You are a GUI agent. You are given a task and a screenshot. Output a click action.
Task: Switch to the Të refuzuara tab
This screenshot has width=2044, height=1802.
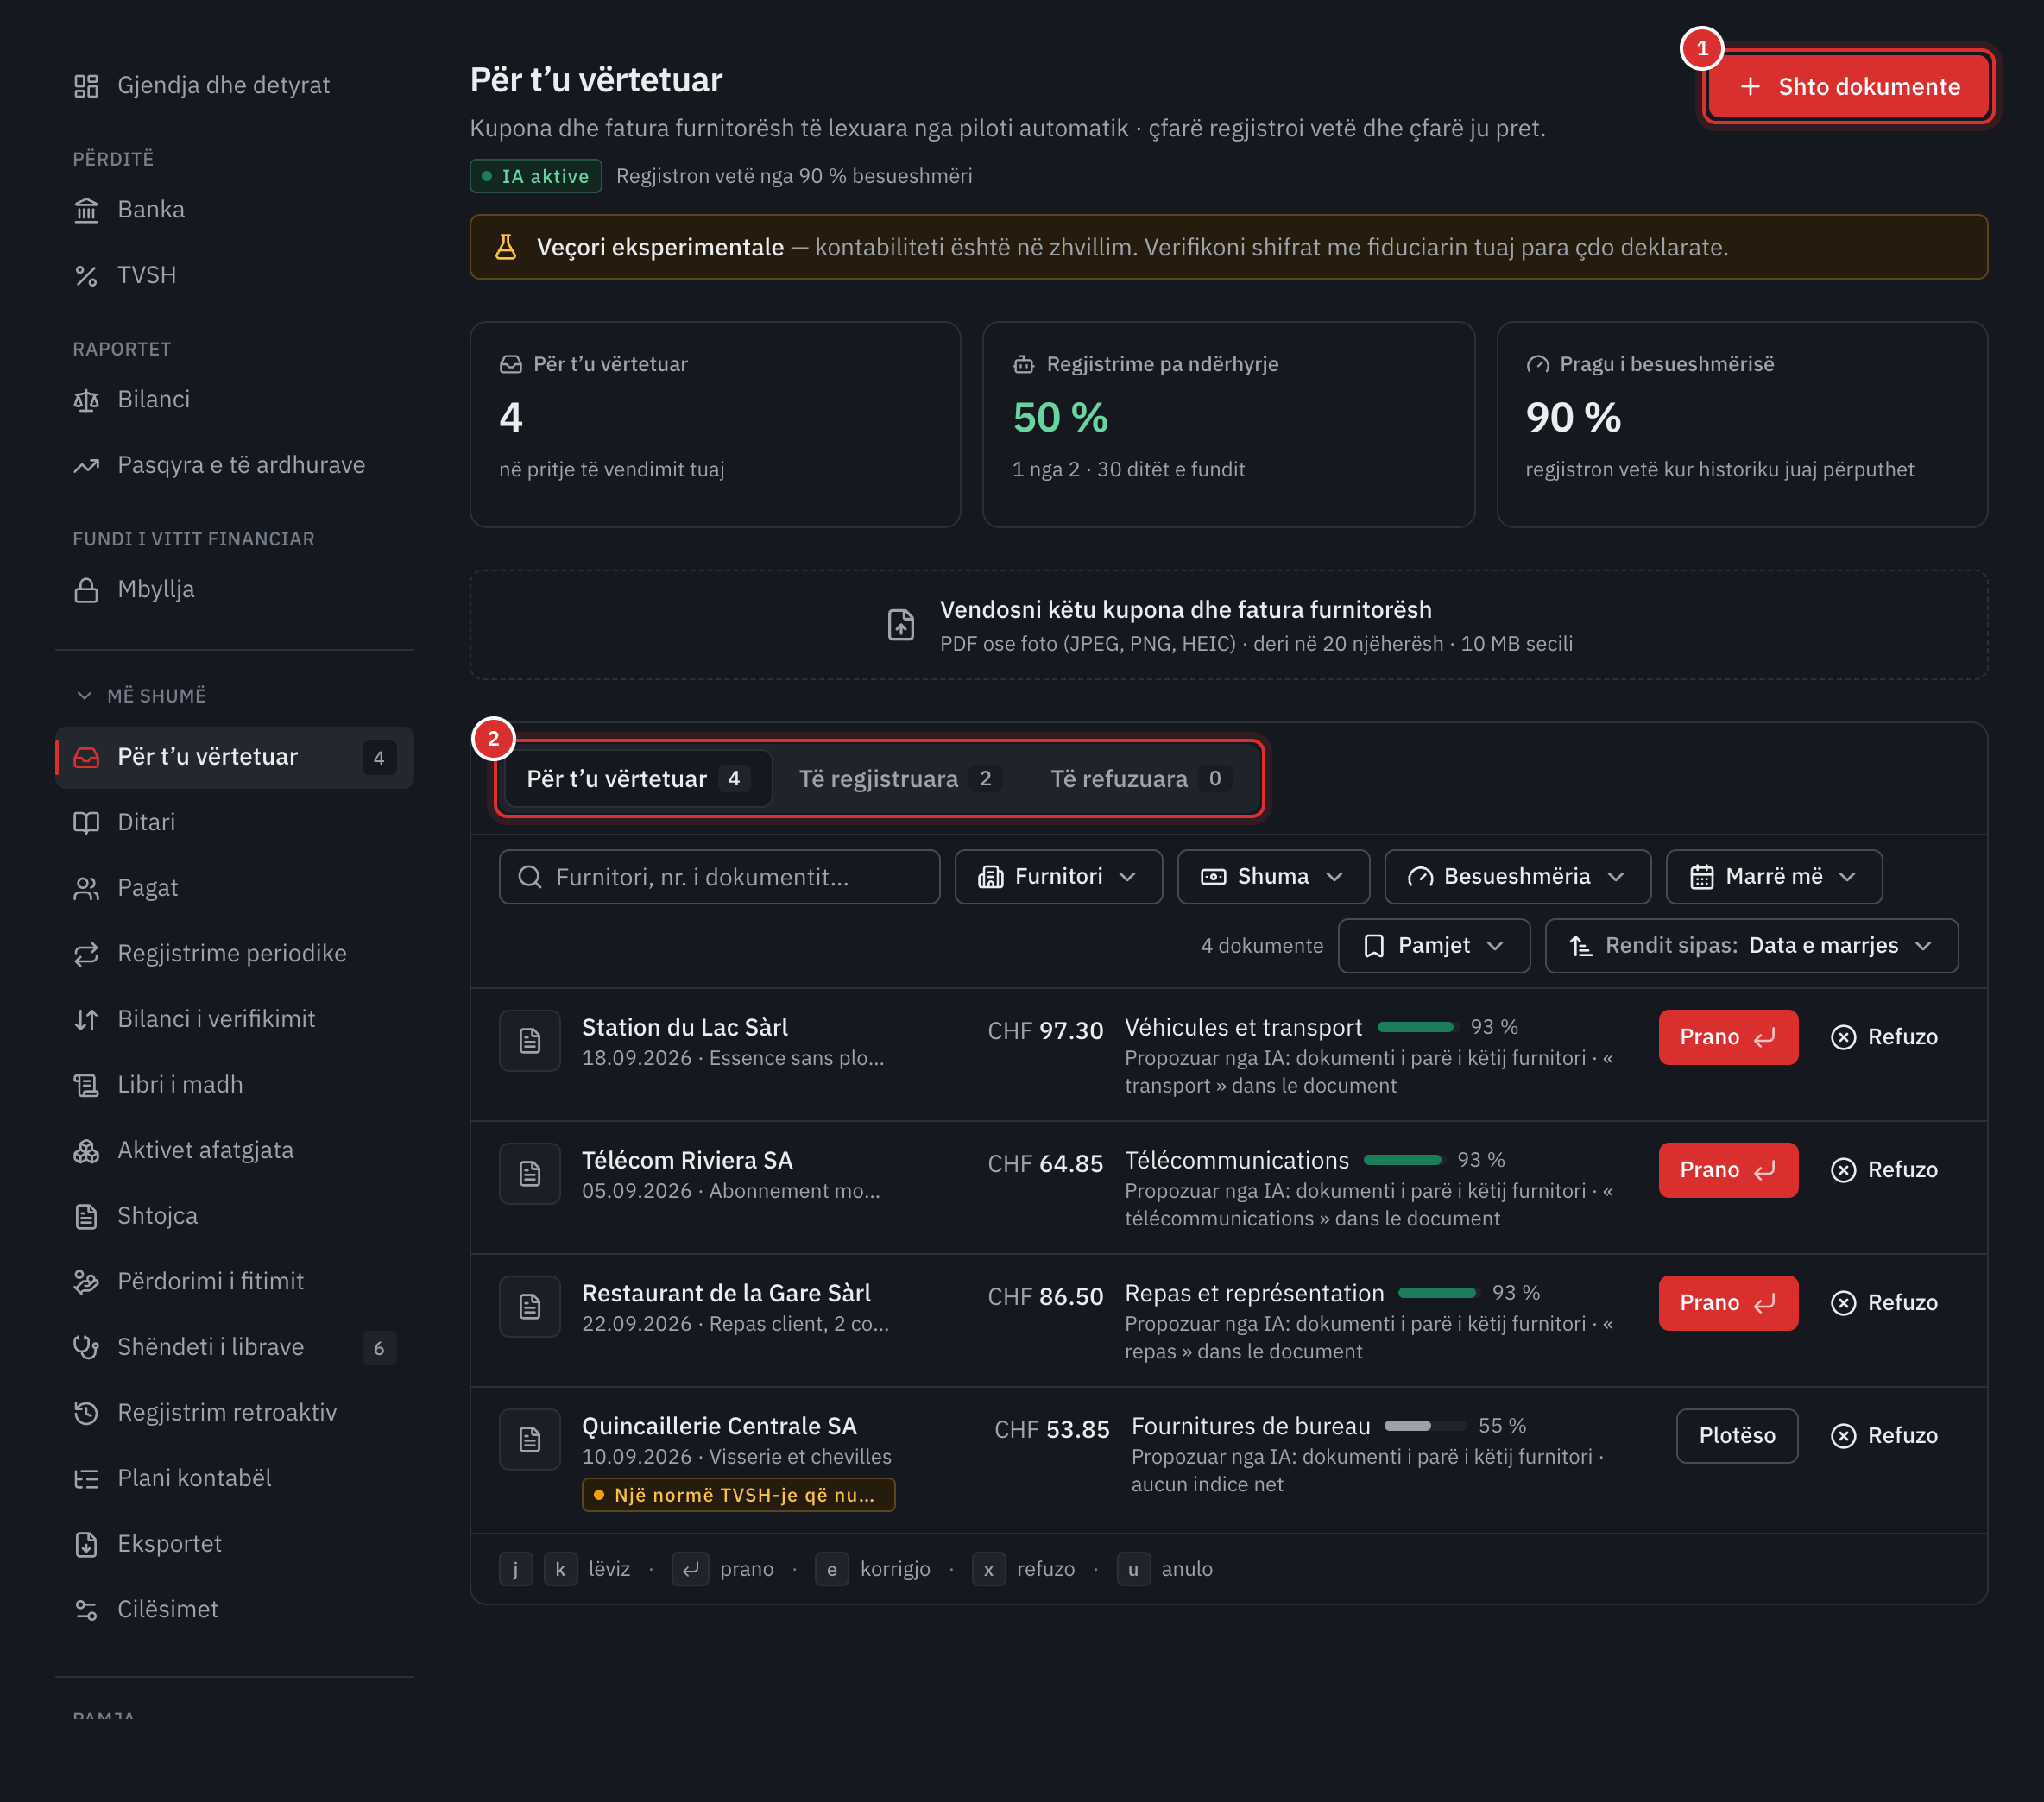1140,779
